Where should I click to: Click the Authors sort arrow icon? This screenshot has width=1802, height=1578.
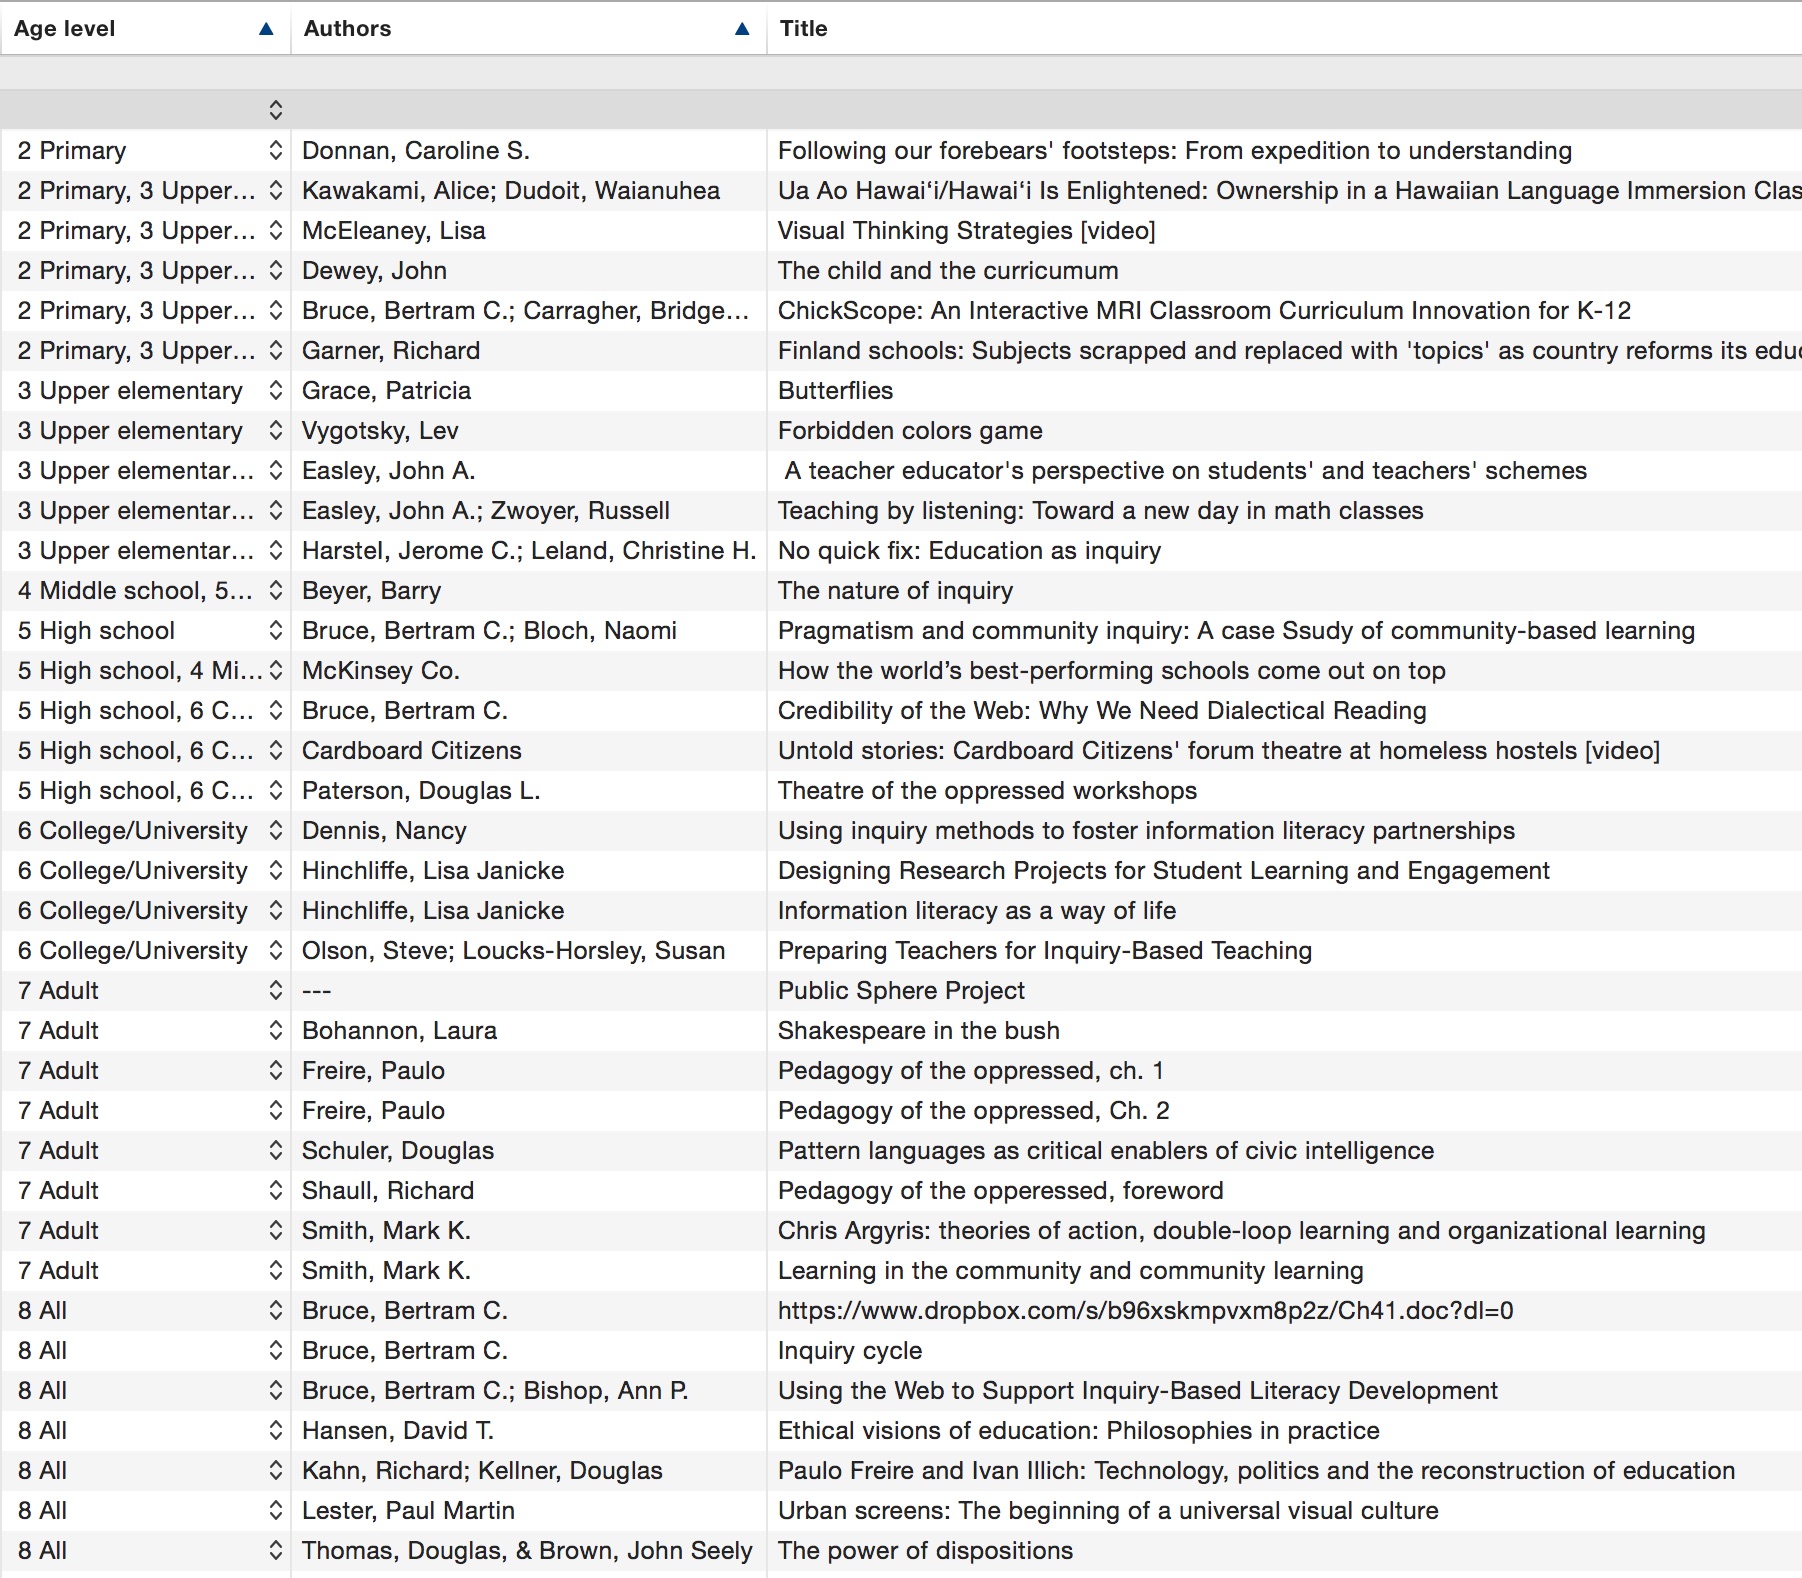(x=742, y=29)
